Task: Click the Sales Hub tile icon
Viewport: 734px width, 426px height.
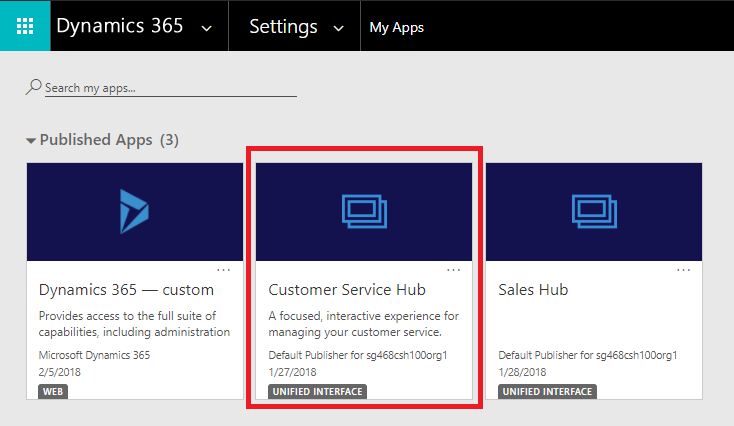Action: [x=593, y=211]
